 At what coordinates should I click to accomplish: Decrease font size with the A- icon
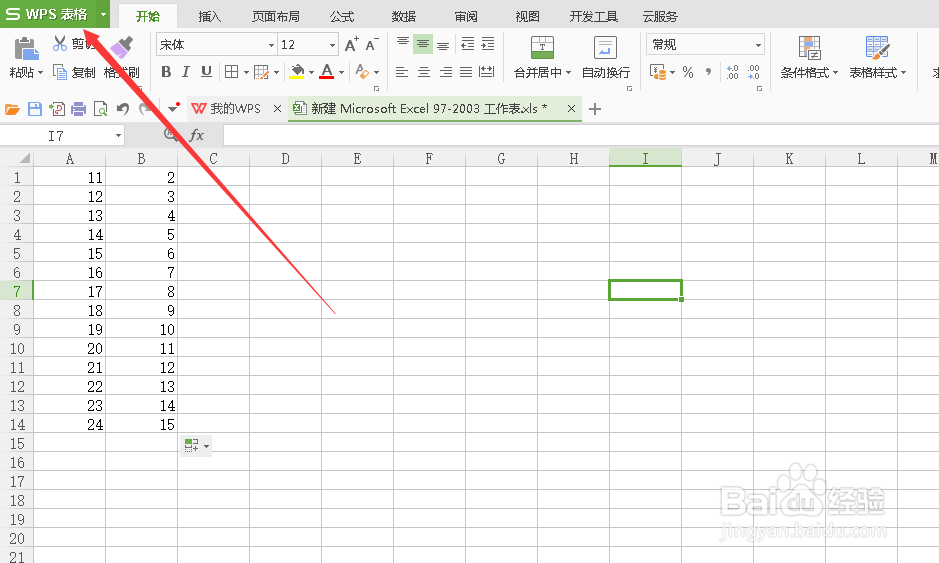[372, 44]
